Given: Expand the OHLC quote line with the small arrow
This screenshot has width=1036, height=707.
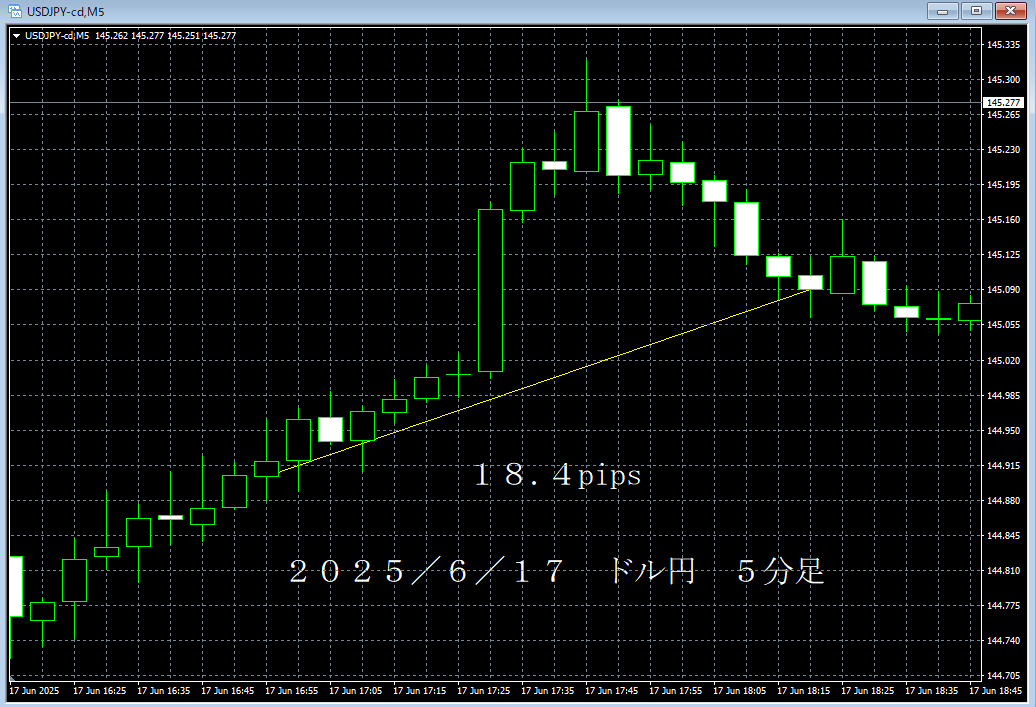Looking at the screenshot, I should tap(17, 33).
